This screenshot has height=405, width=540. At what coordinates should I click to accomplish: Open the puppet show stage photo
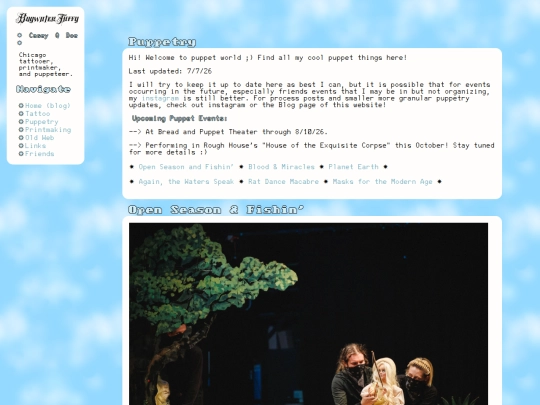point(308,314)
